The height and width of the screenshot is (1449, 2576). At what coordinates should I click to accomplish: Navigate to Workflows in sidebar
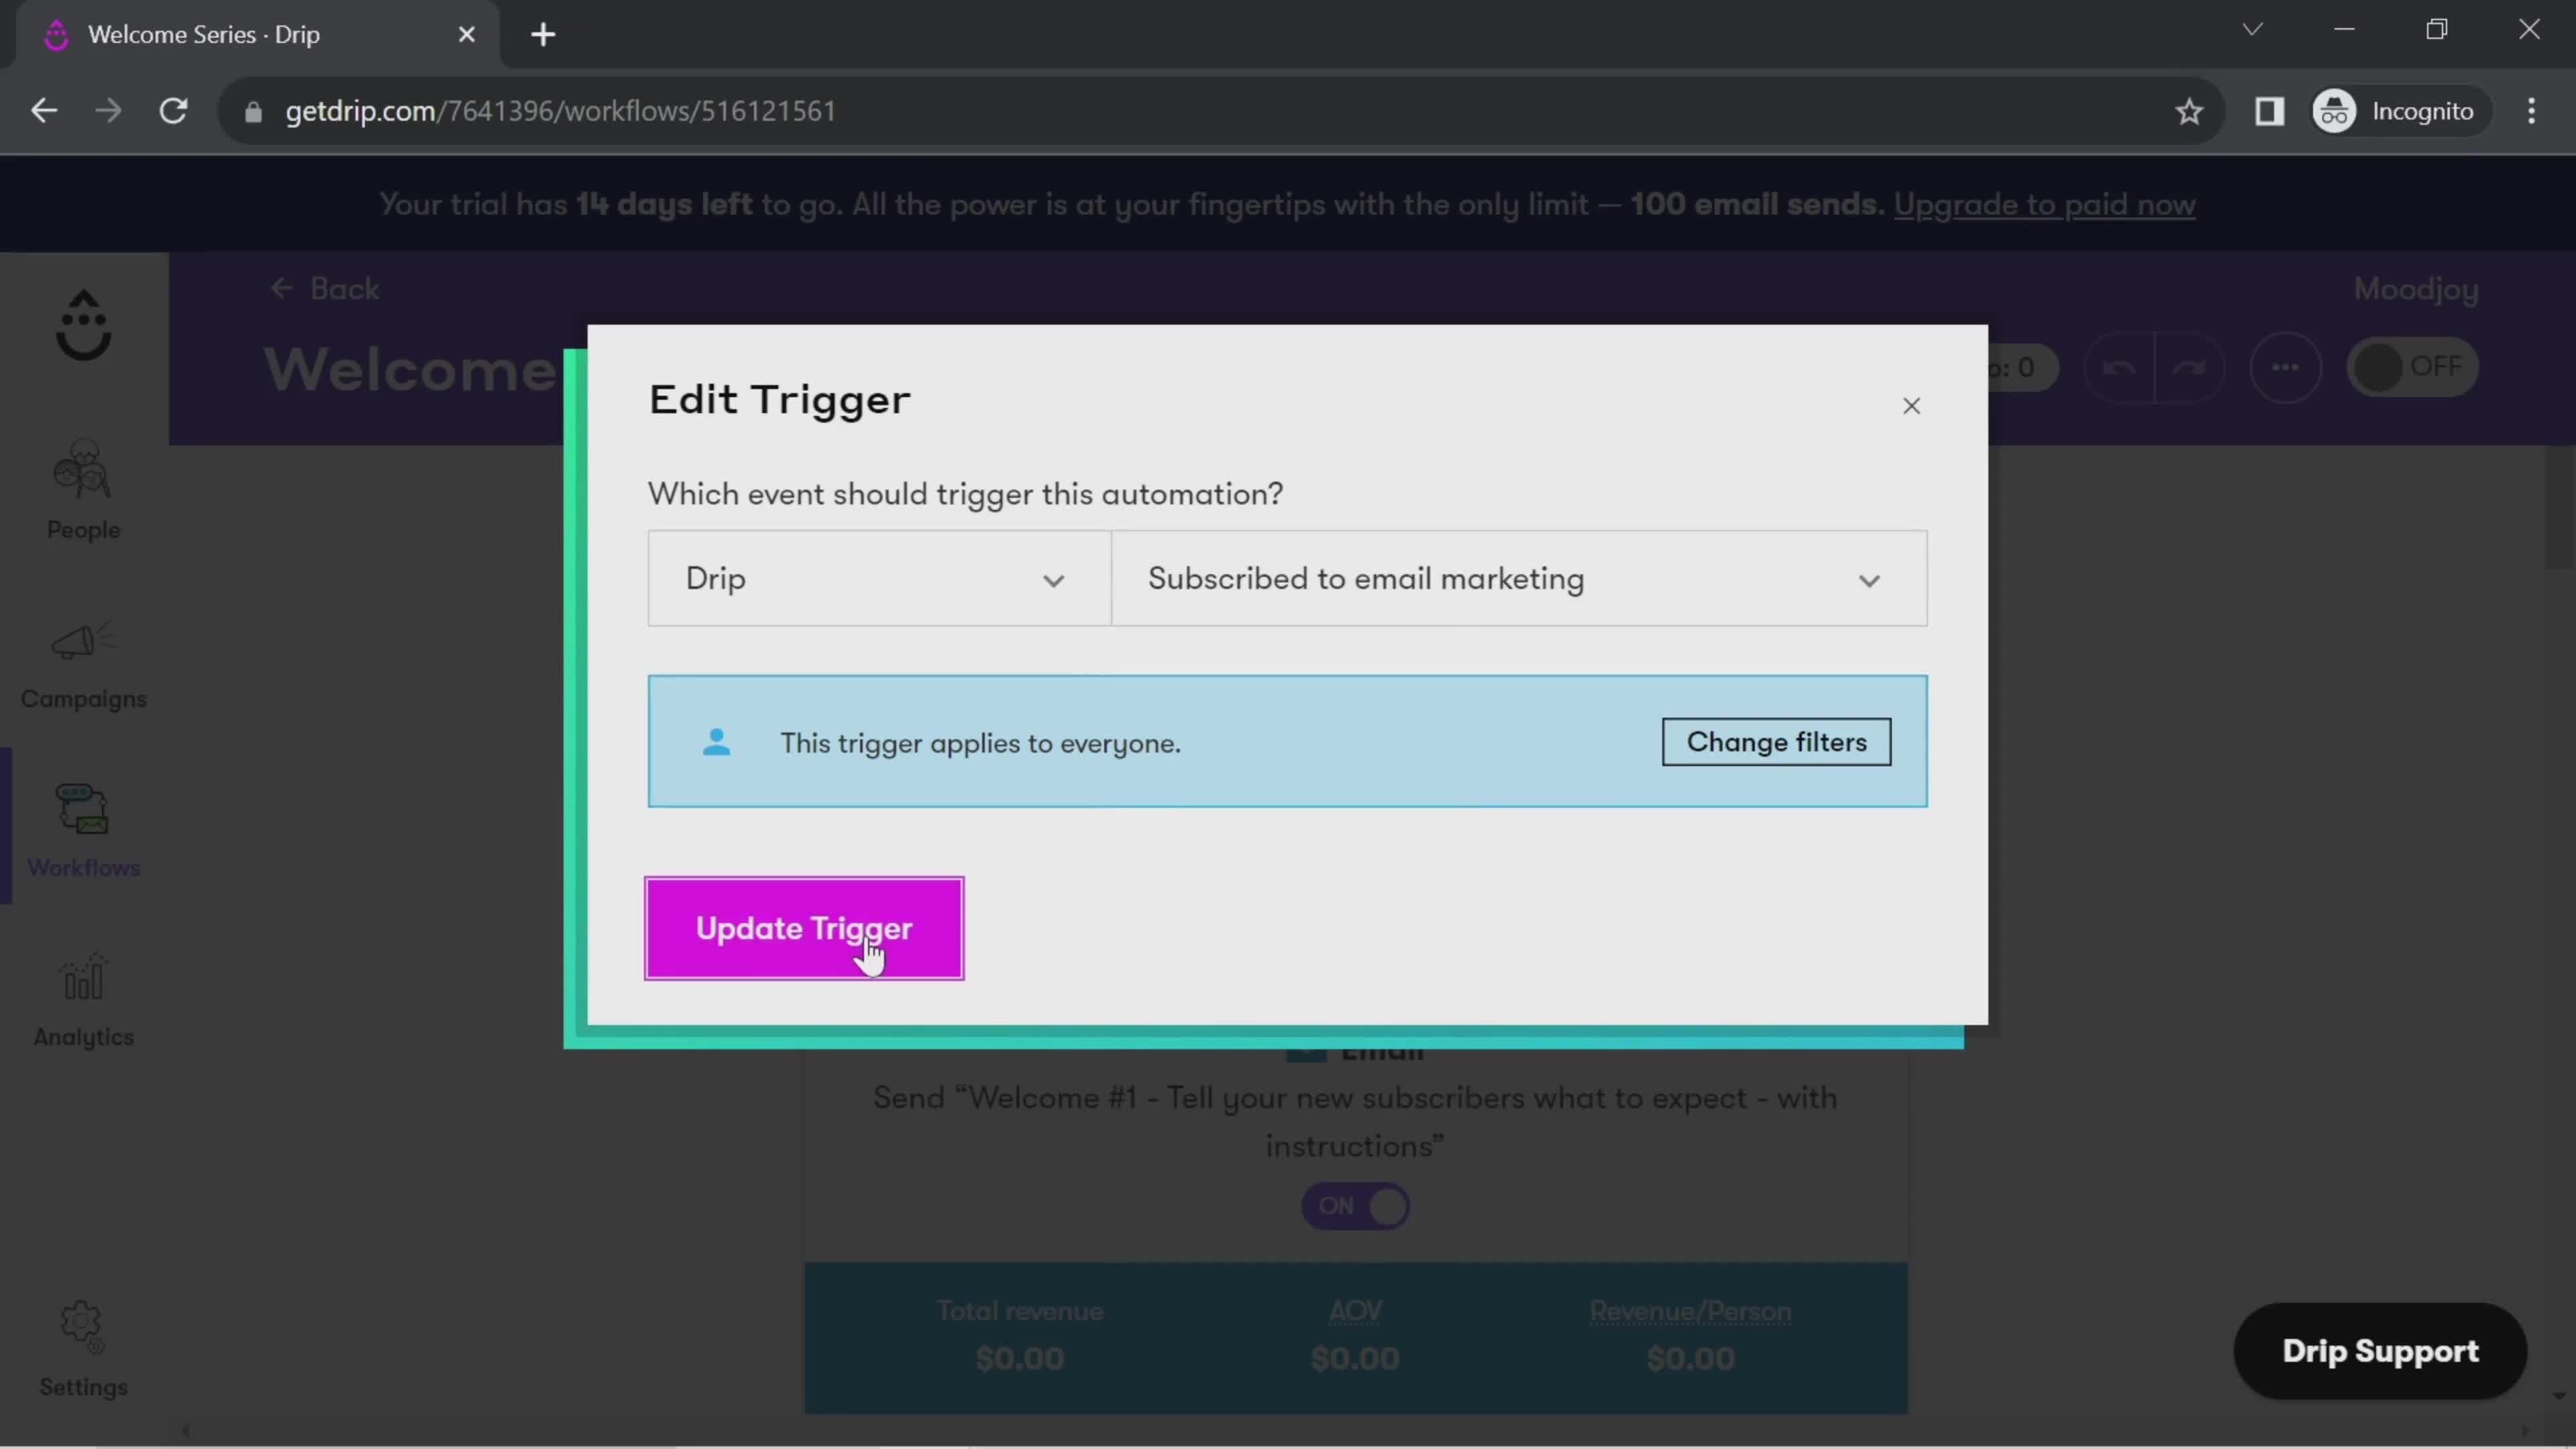[x=83, y=832]
